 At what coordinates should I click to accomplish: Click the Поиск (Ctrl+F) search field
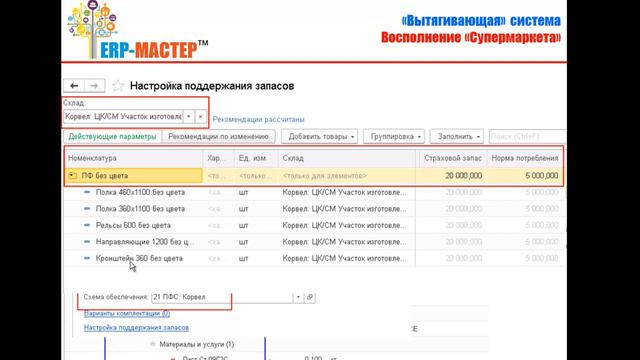click(x=527, y=137)
